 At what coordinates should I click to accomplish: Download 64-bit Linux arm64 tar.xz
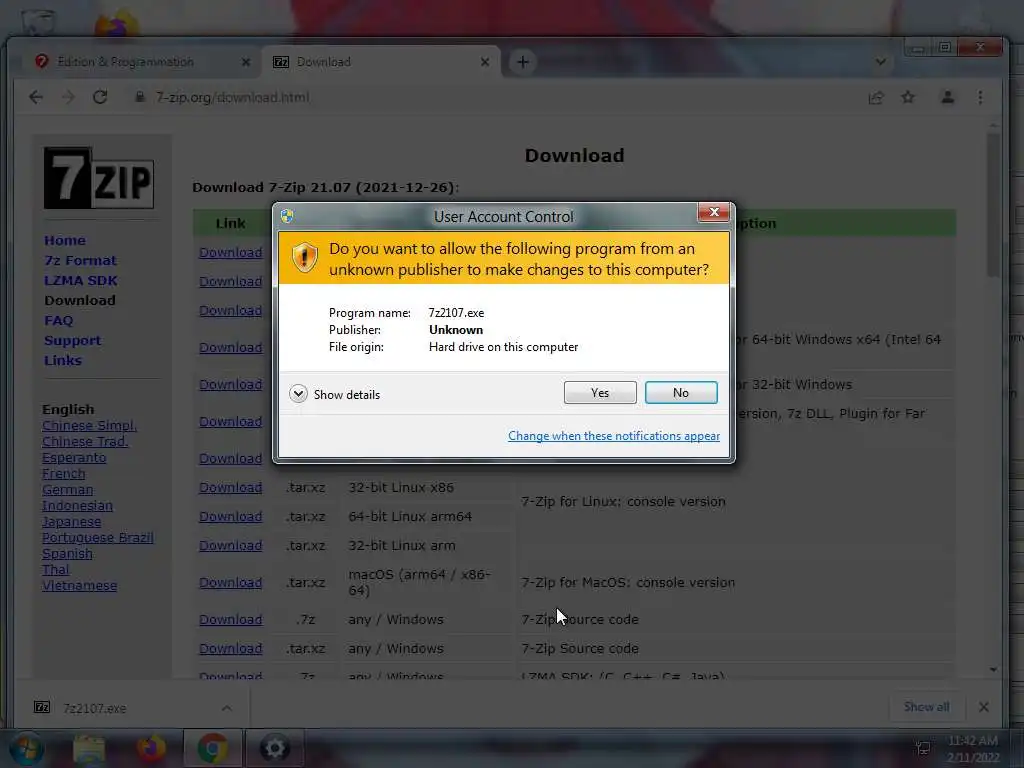pyautogui.click(x=231, y=517)
